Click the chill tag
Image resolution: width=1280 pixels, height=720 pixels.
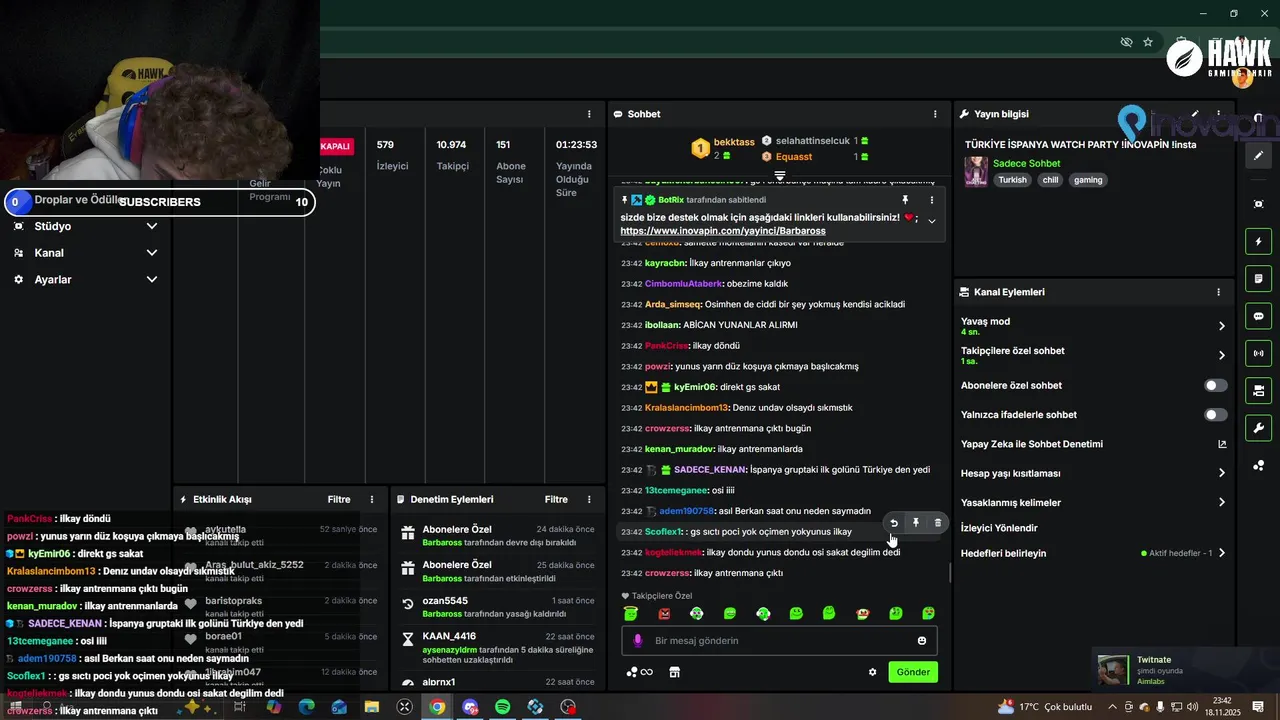point(1049,180)
